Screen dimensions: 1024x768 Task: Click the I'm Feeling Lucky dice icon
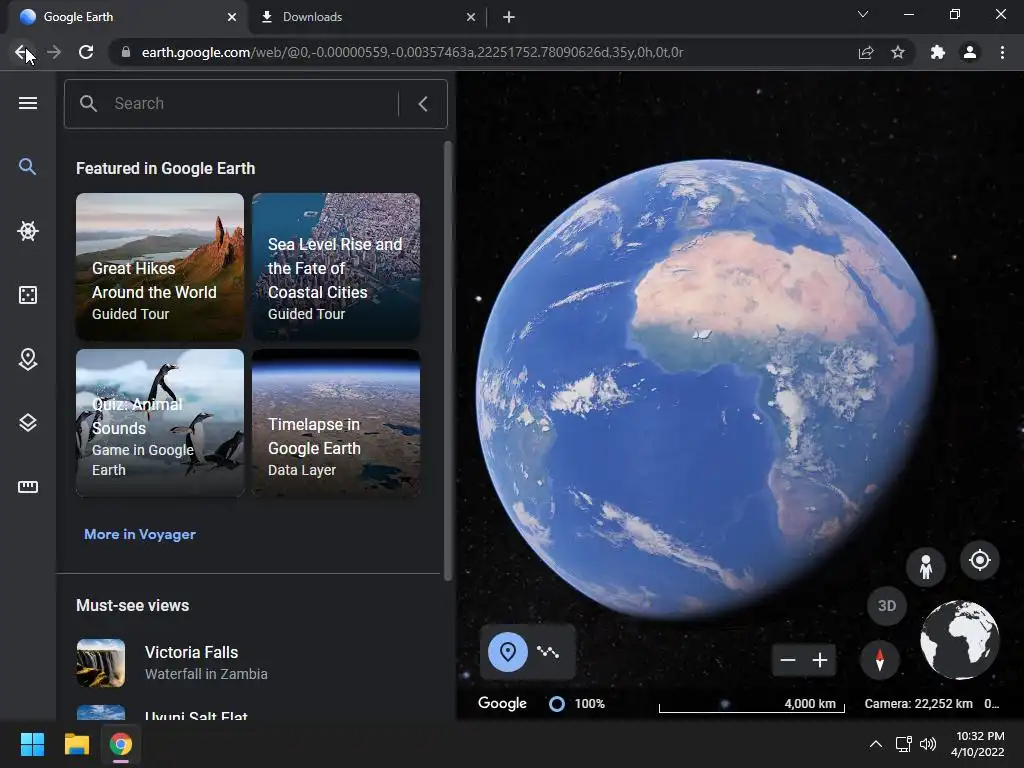tap(27, 295)
